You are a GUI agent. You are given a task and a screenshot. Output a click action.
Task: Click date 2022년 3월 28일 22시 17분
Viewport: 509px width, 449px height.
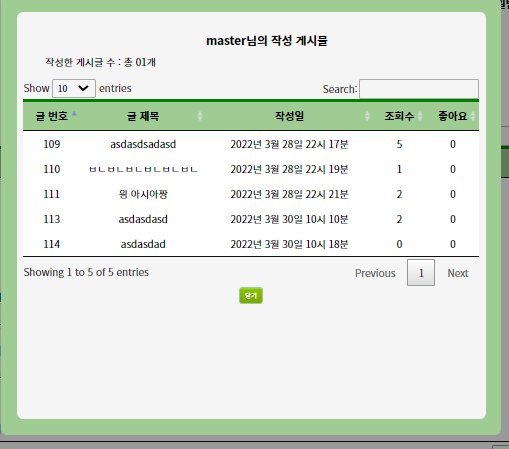coord(289,144)
